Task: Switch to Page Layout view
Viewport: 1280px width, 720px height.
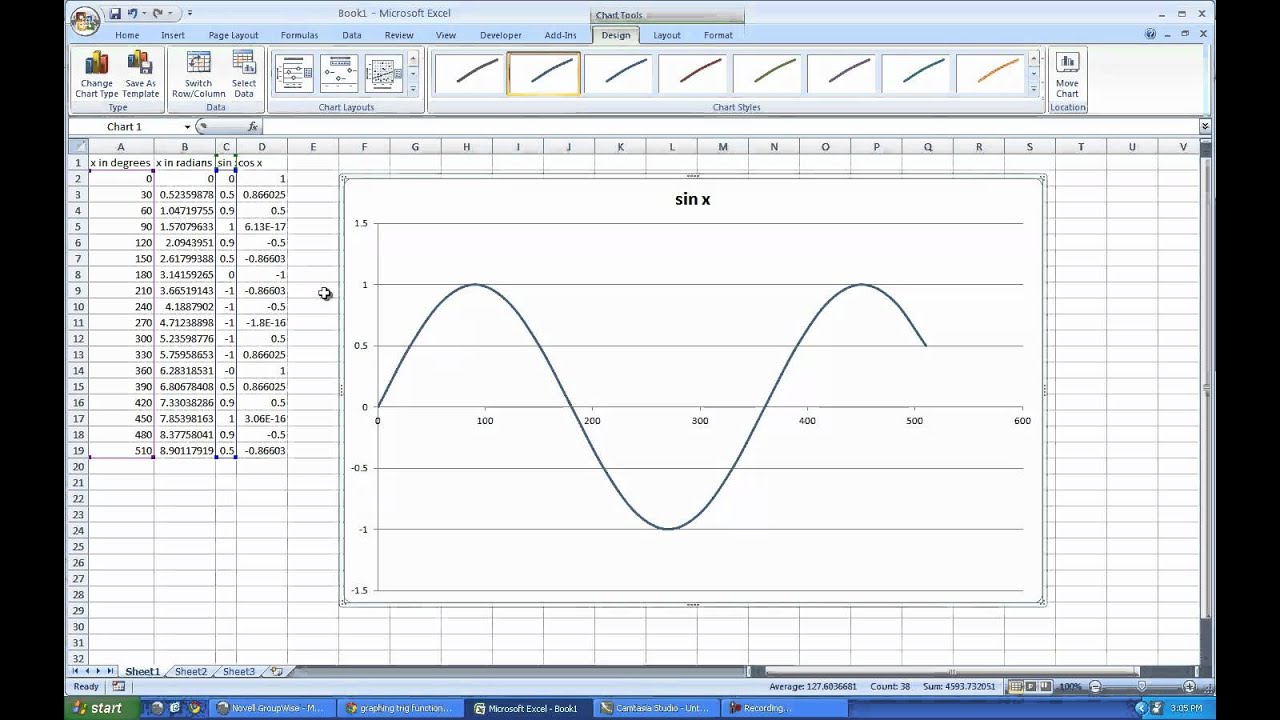Action: [x=1031, y=686]
